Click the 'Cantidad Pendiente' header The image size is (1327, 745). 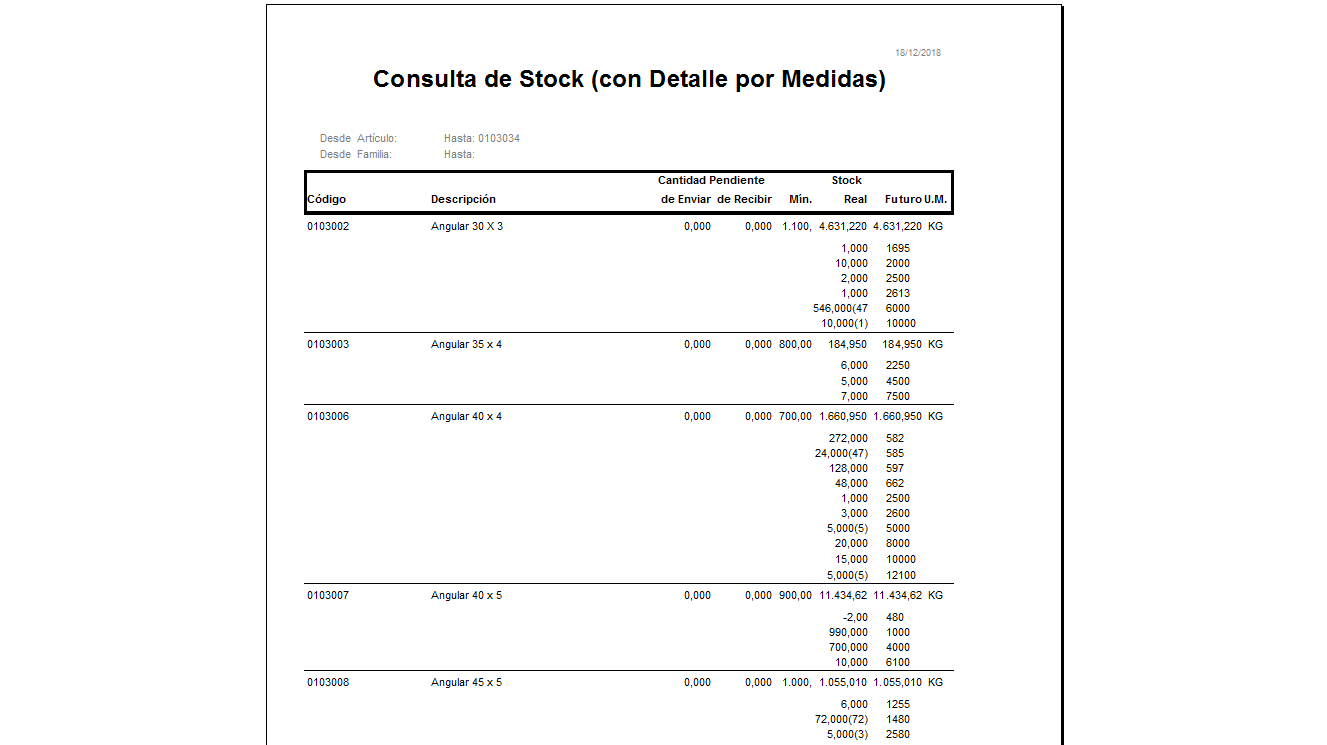point(711,180)
